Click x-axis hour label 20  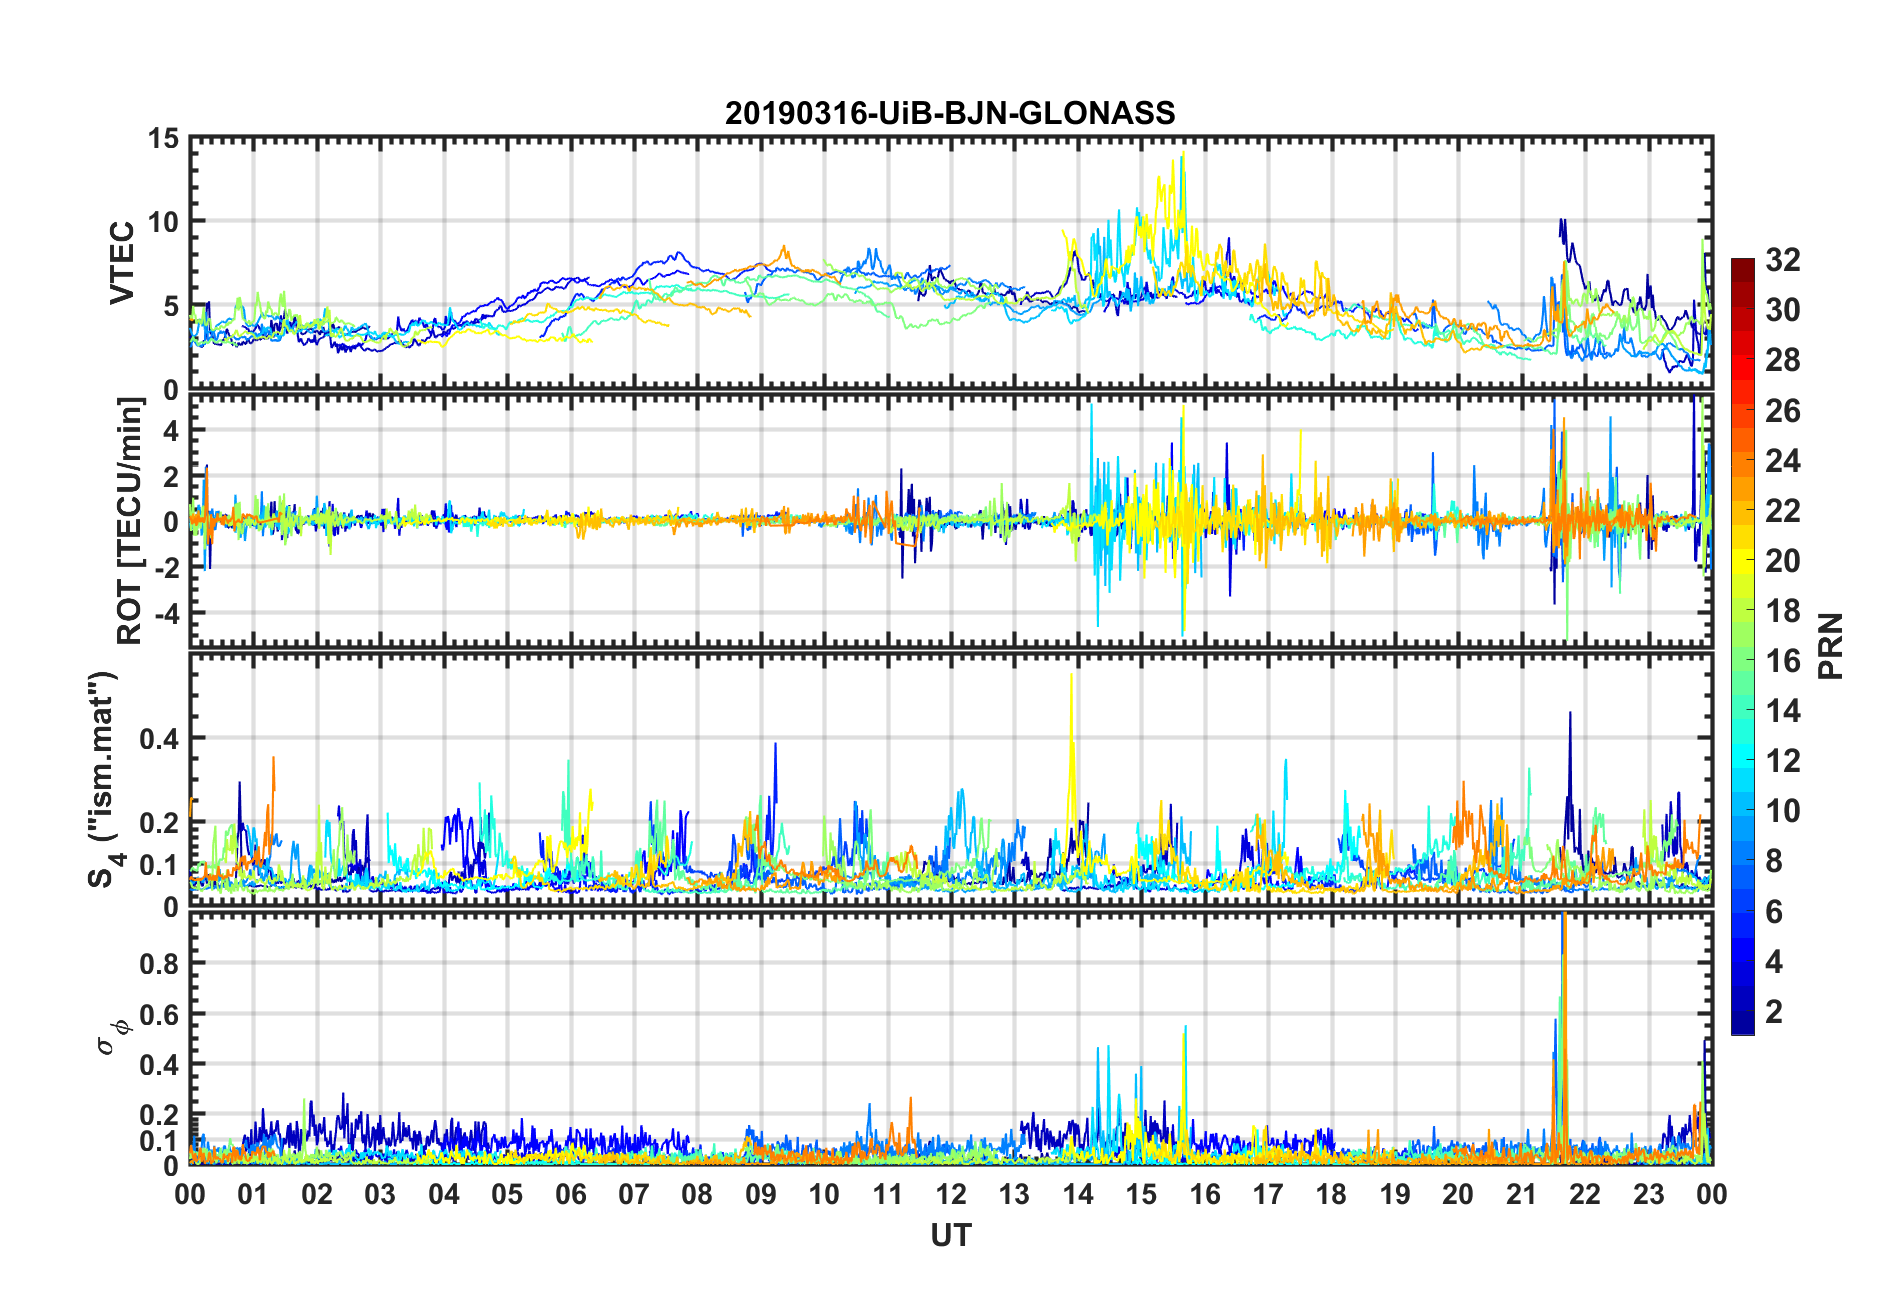click(x=1458, y=1194)
